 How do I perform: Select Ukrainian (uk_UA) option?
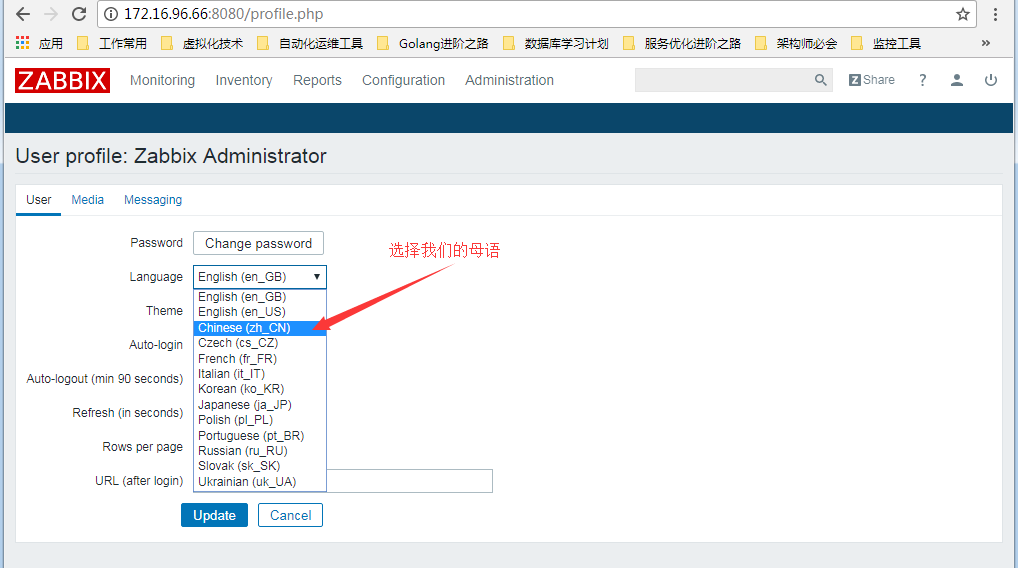[260, 482]
